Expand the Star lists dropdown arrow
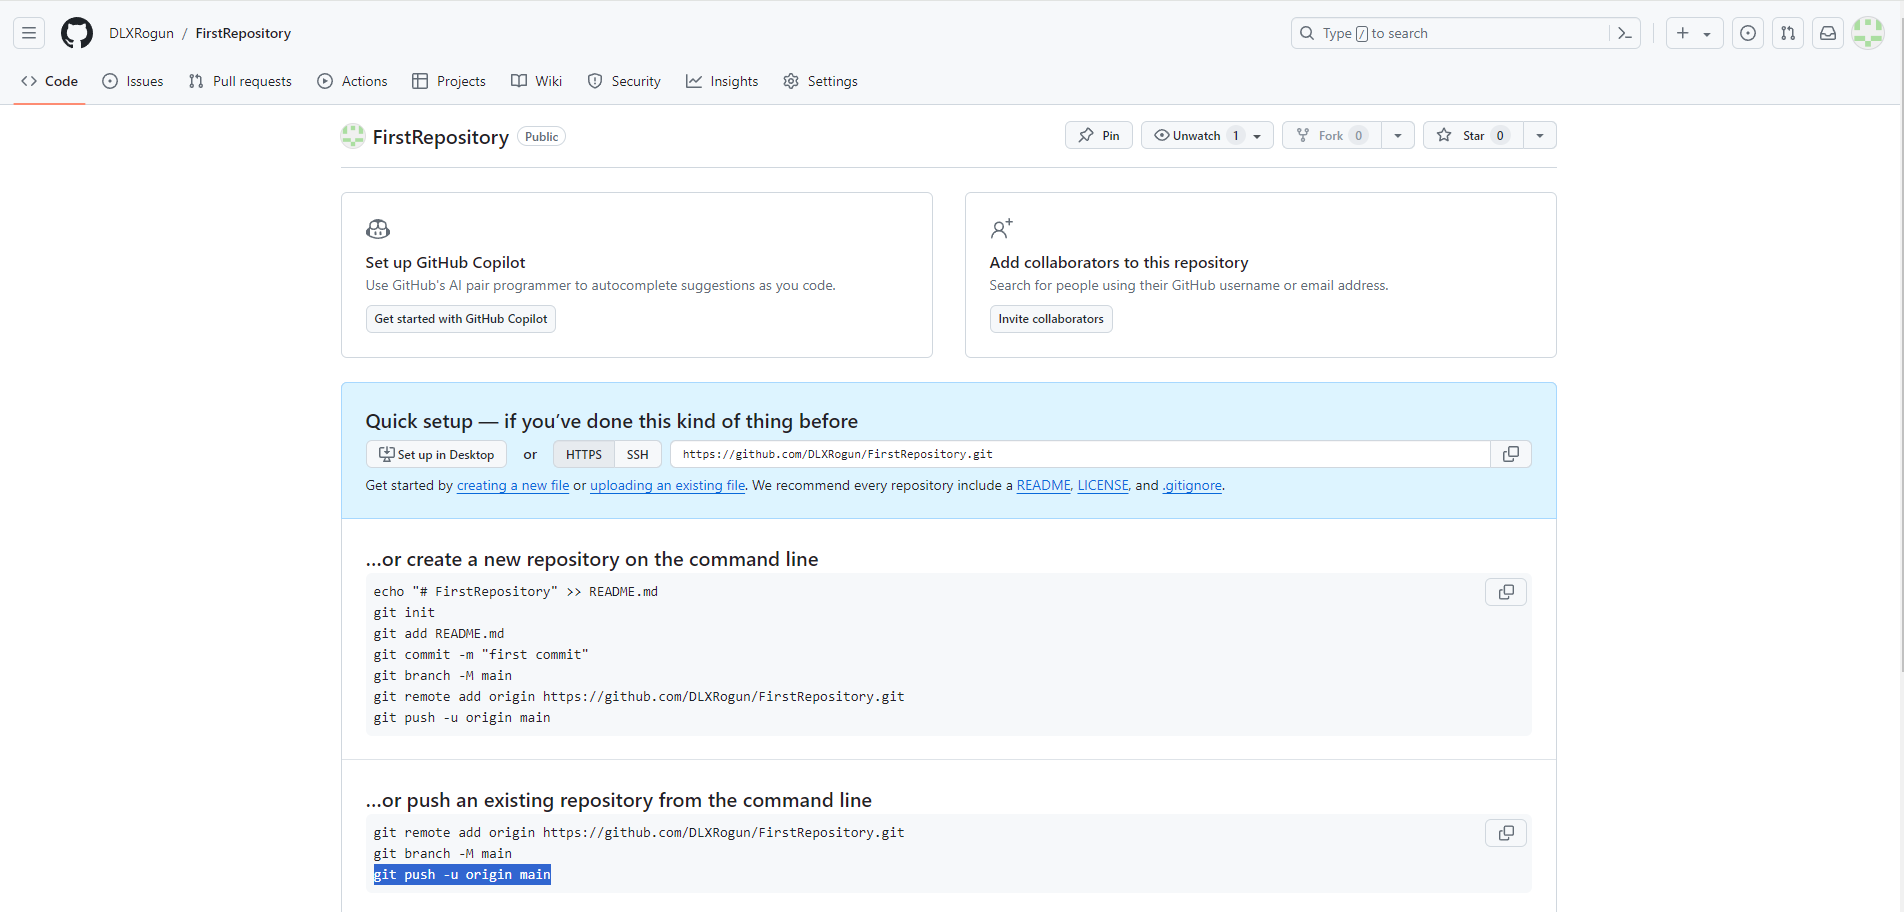This screenshot has width=1904, height=912. pos(1540,135)
